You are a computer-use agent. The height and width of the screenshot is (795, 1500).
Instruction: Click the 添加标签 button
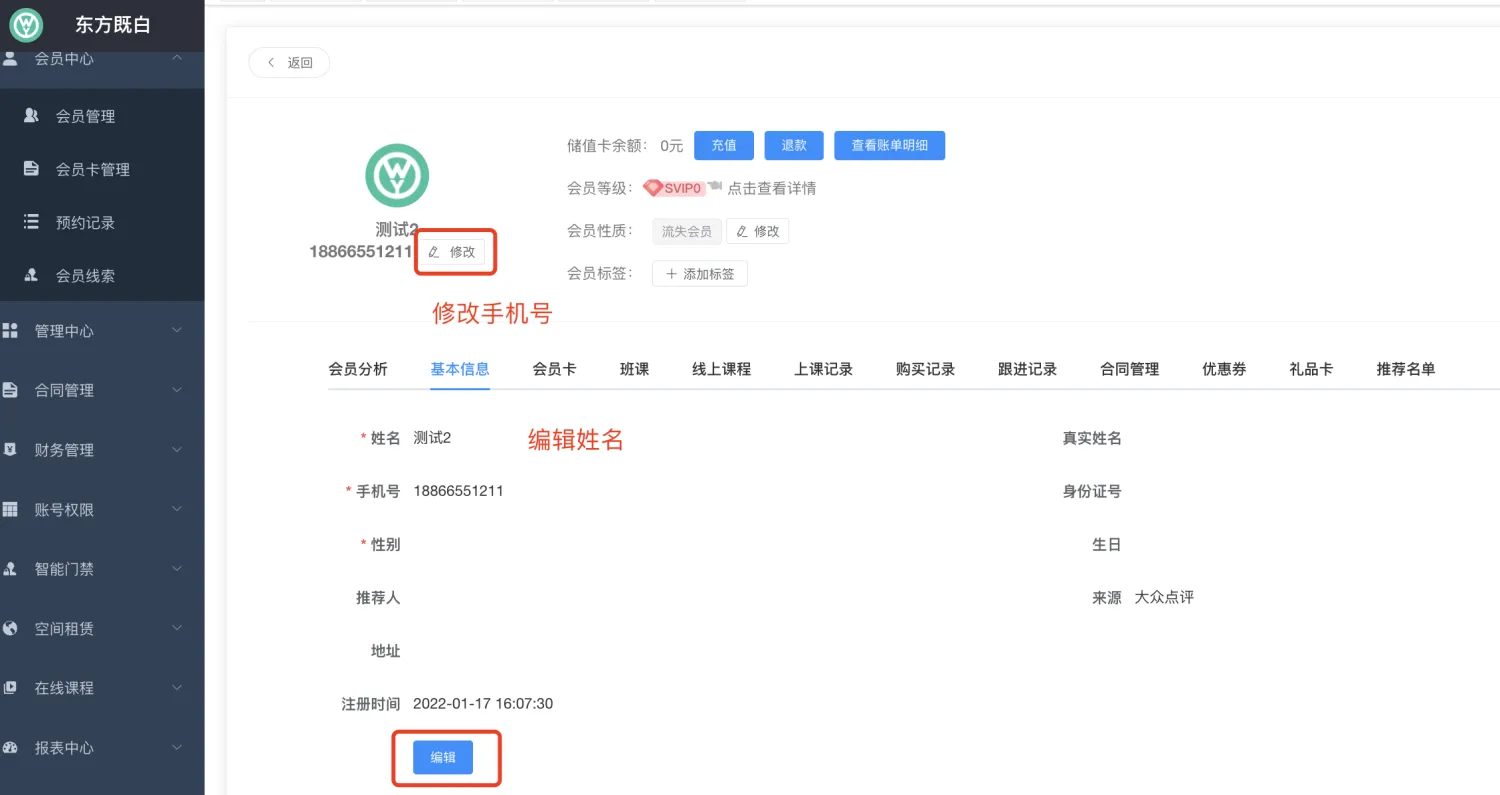(x=700, y=274)
